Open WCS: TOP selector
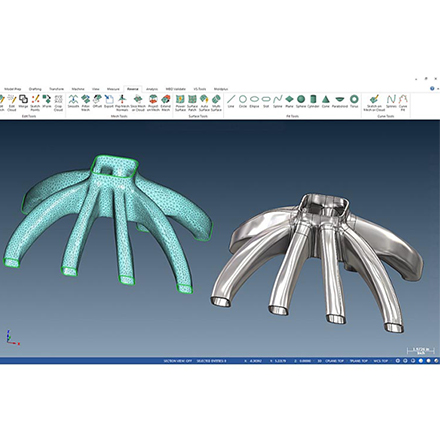 click(380, 361)
